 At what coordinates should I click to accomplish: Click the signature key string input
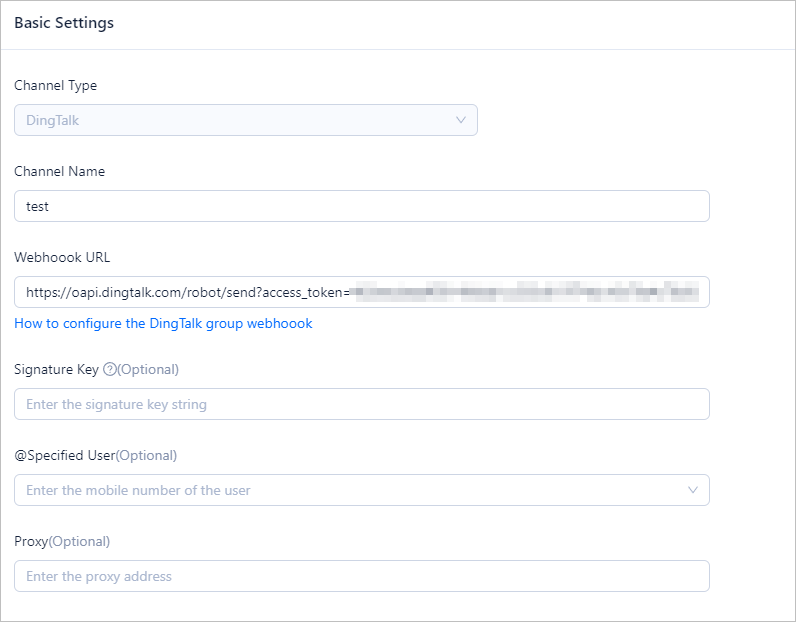pos(361,404)
